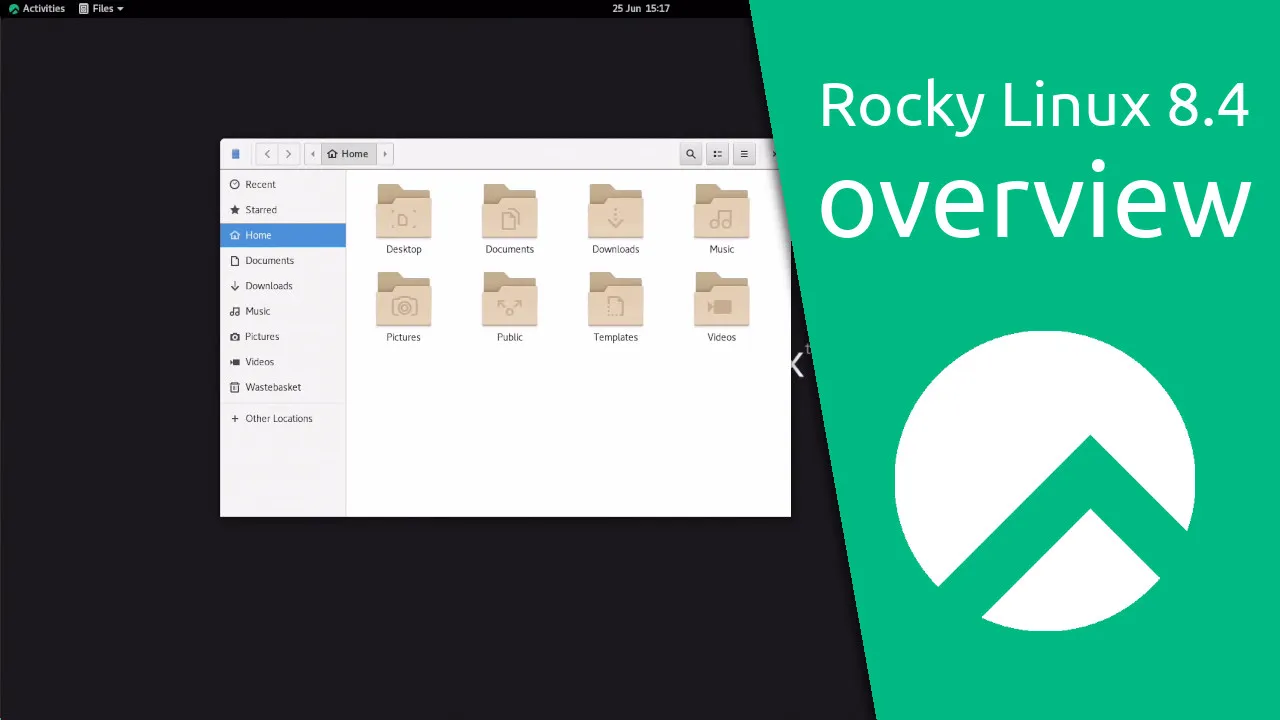
Task: Select the Public folder icon
Action: 510,299
